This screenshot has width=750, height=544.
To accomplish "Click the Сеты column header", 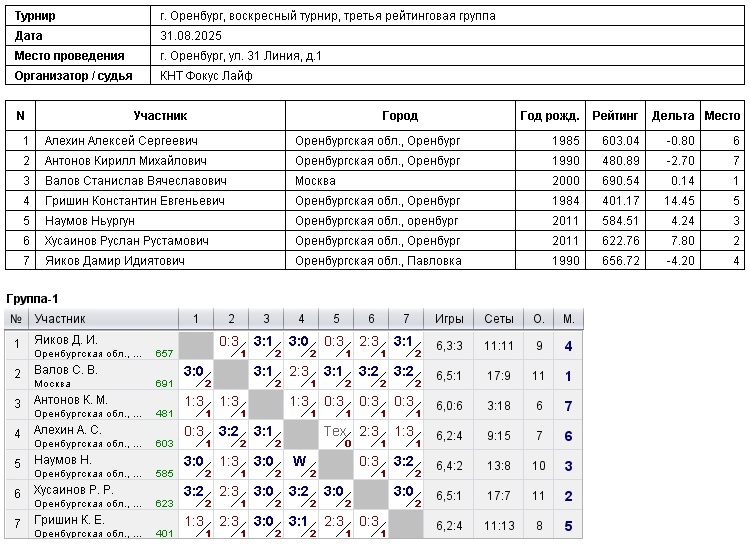I will [x=499, y=319].
